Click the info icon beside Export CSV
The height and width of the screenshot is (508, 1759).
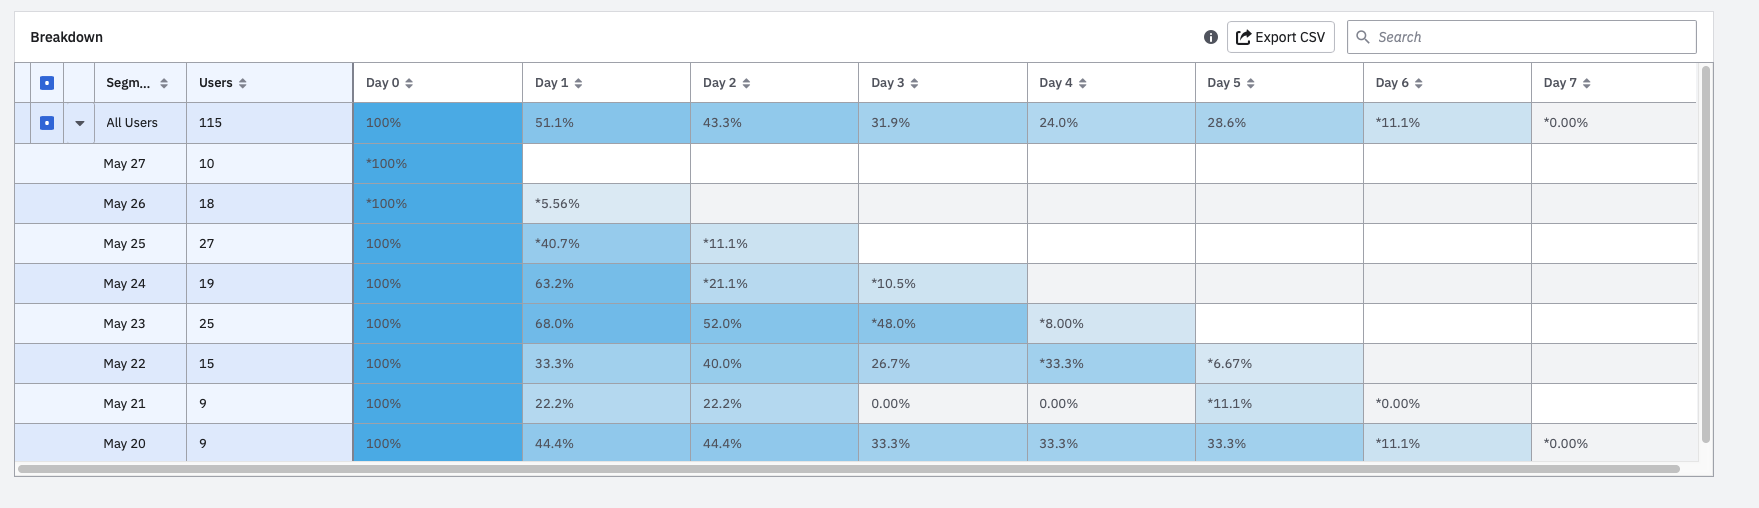tap(1211, 37)
